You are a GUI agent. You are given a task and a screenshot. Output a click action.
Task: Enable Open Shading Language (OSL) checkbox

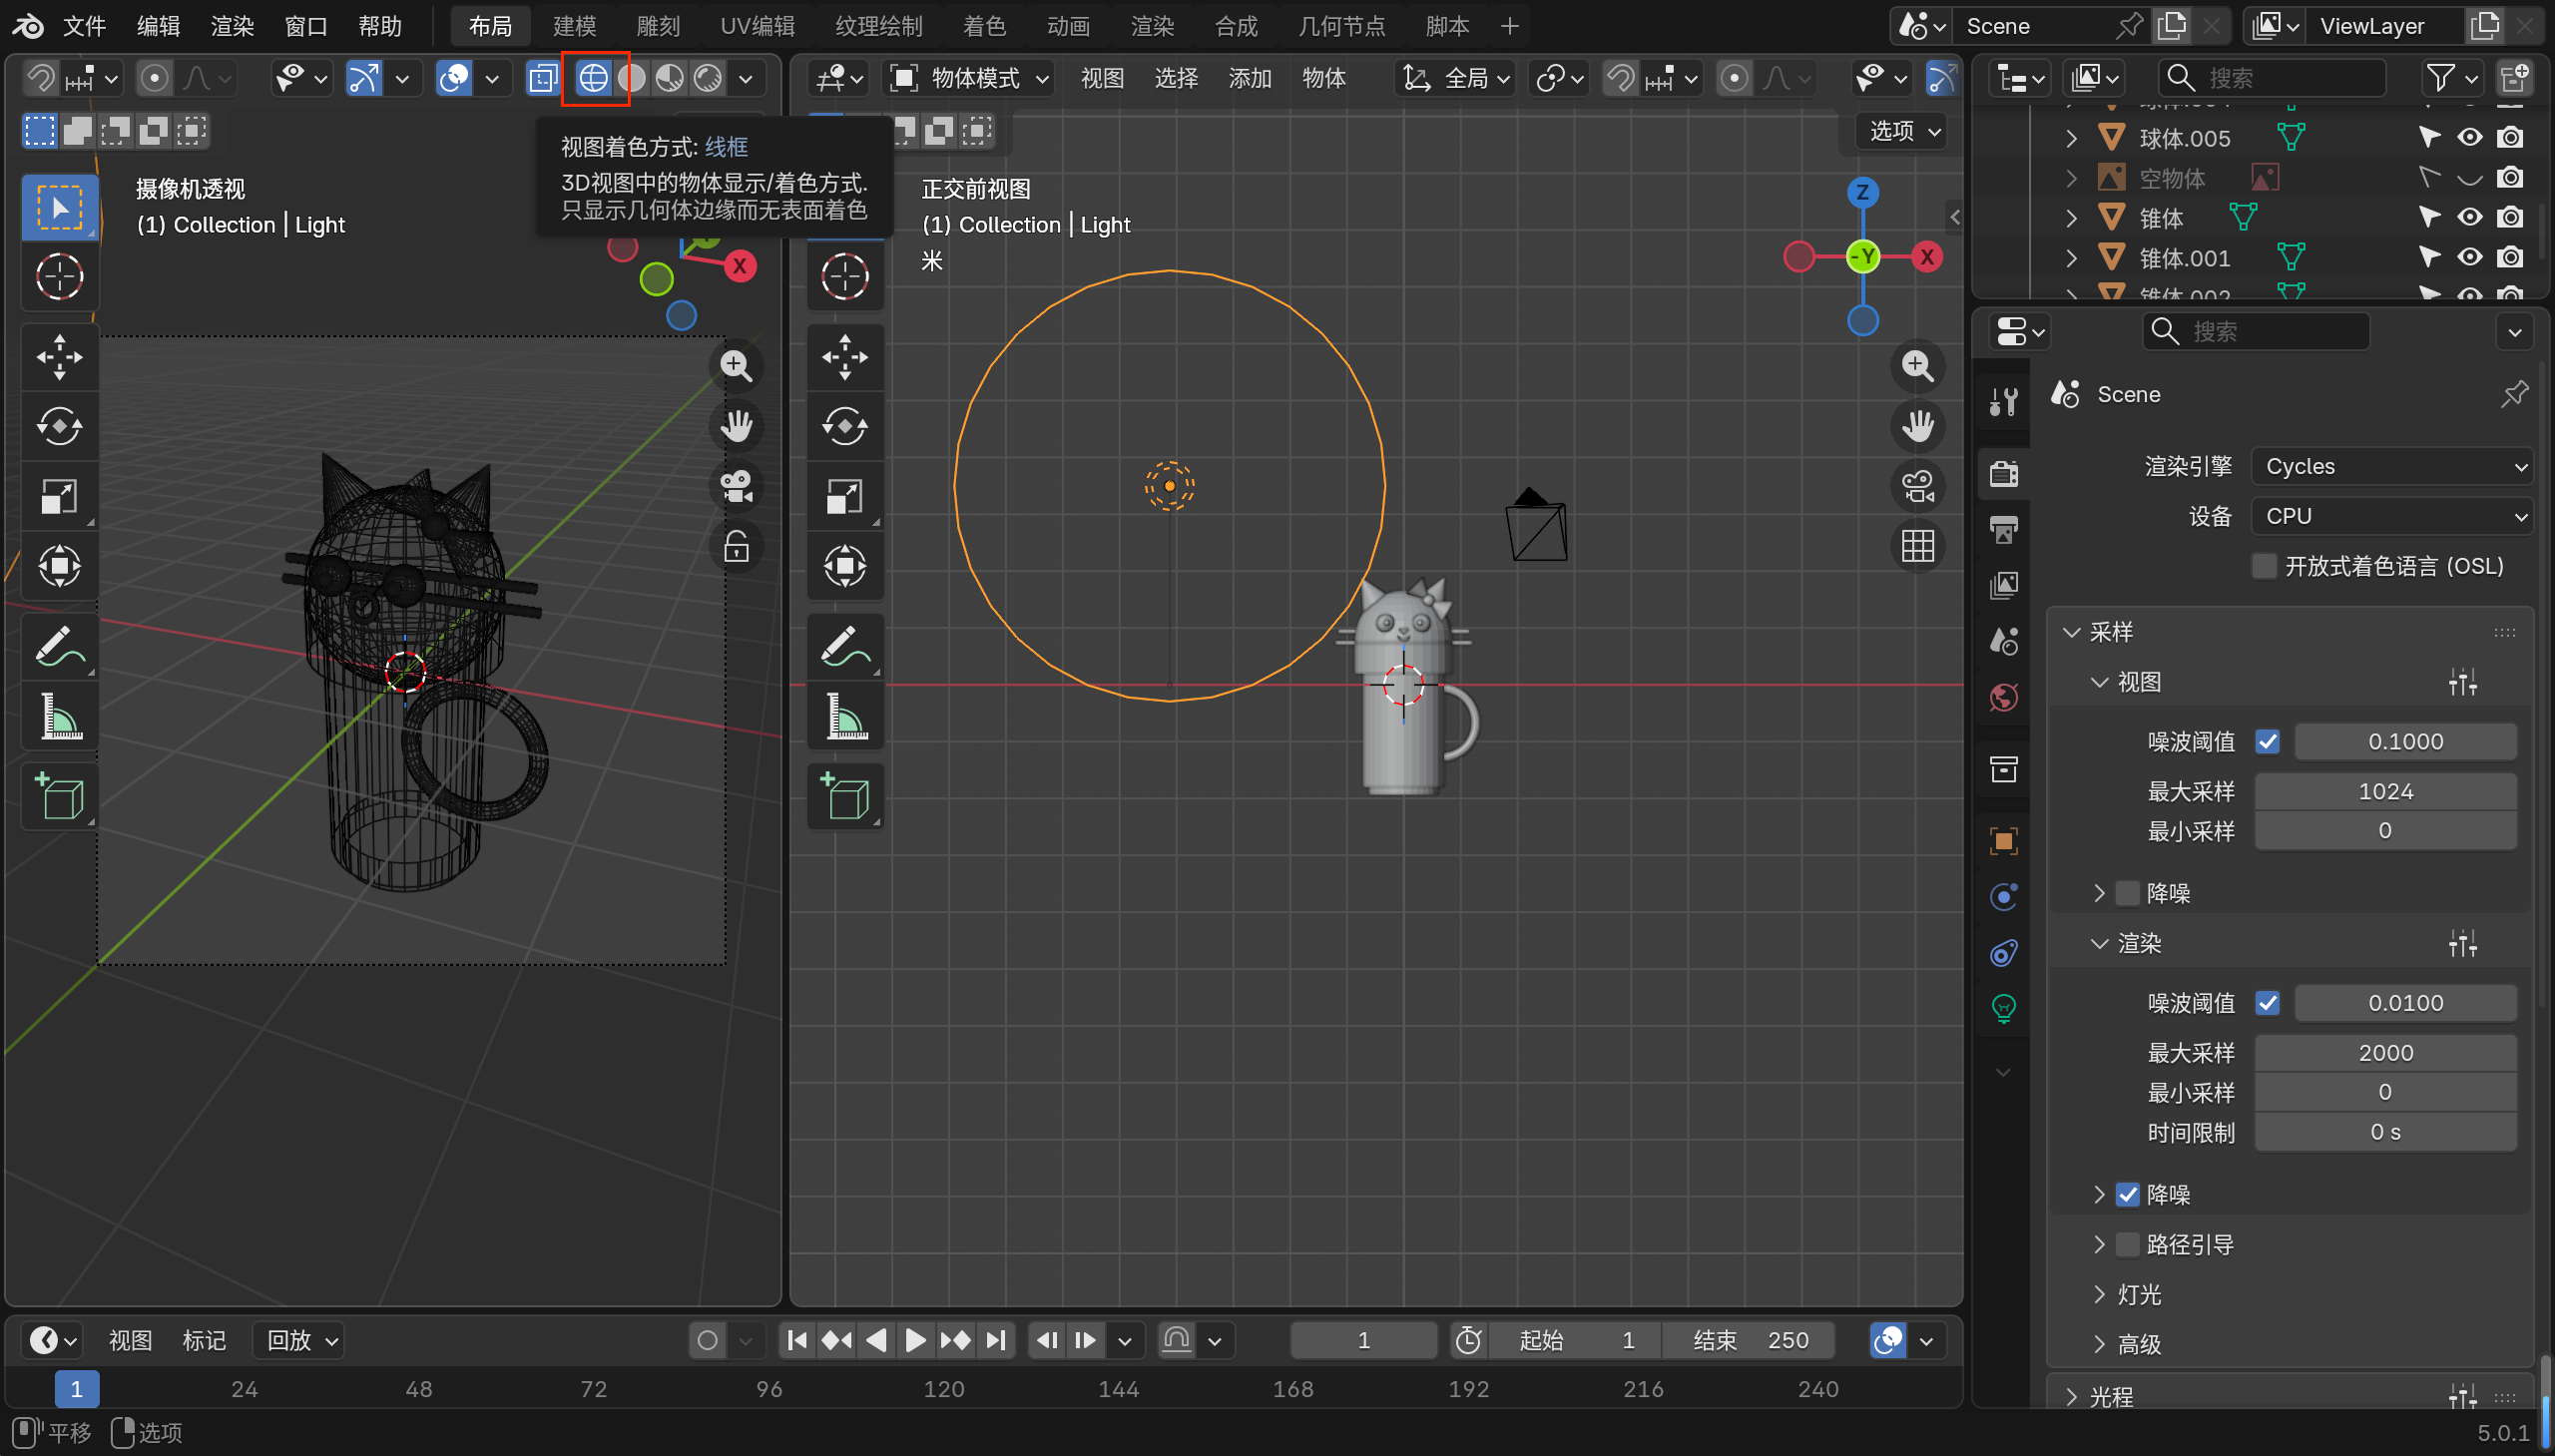point(2263,566)
